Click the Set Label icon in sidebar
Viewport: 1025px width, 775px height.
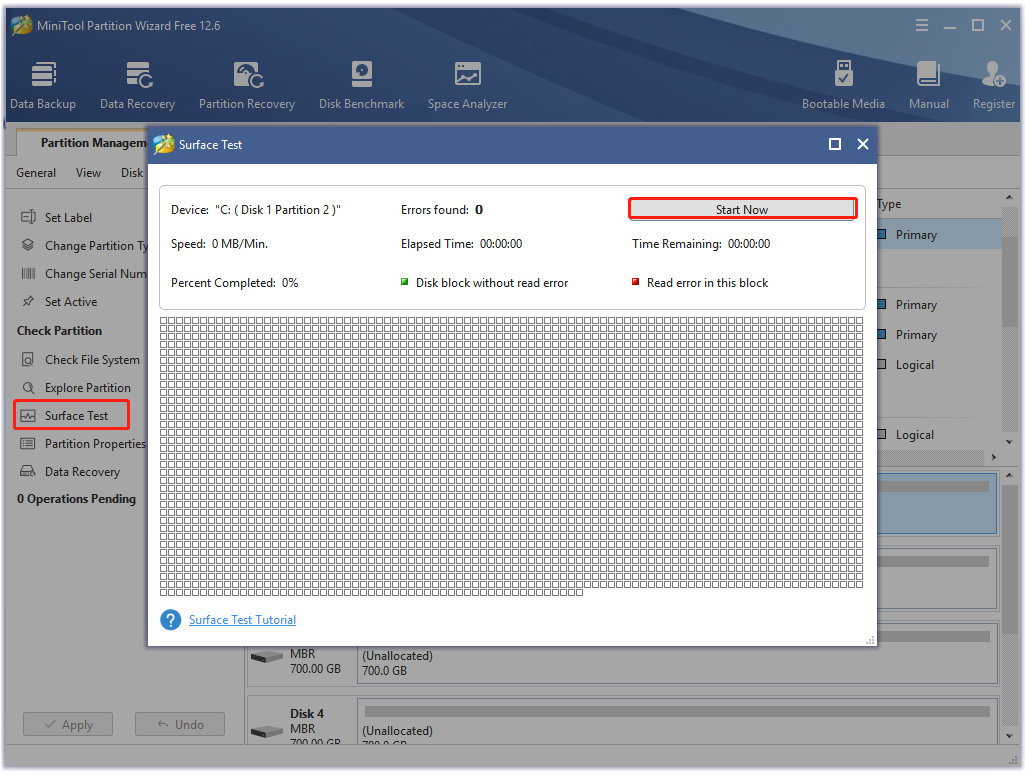pos(28,217)
